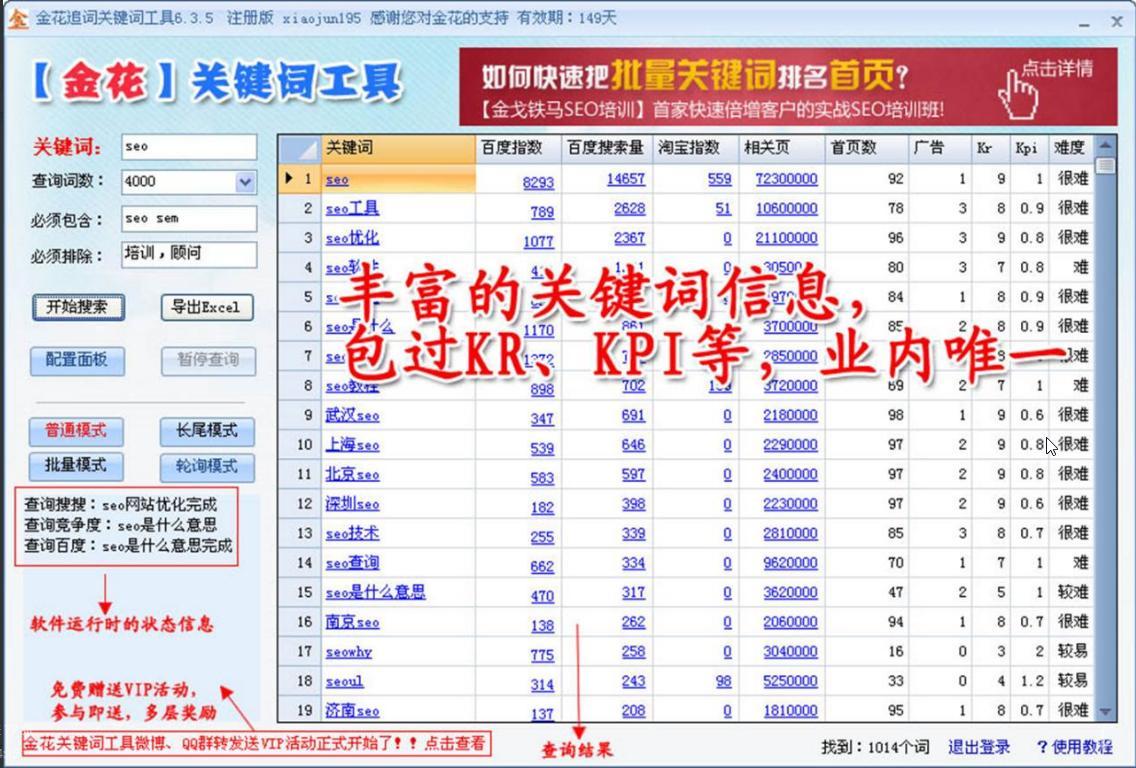Open the 南京seo keyword link
1136x768 pixels.
(x=352, y=622)
